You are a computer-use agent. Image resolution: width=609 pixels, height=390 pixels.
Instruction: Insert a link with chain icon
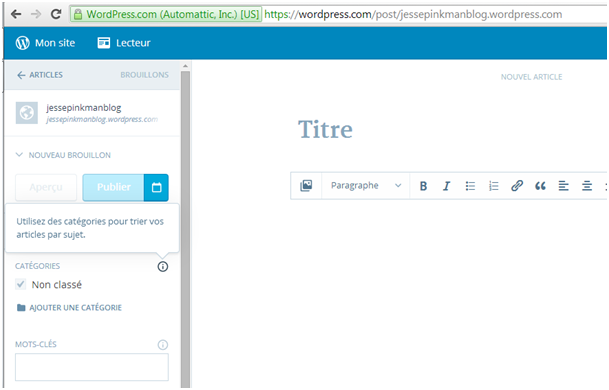click(517, 186)
